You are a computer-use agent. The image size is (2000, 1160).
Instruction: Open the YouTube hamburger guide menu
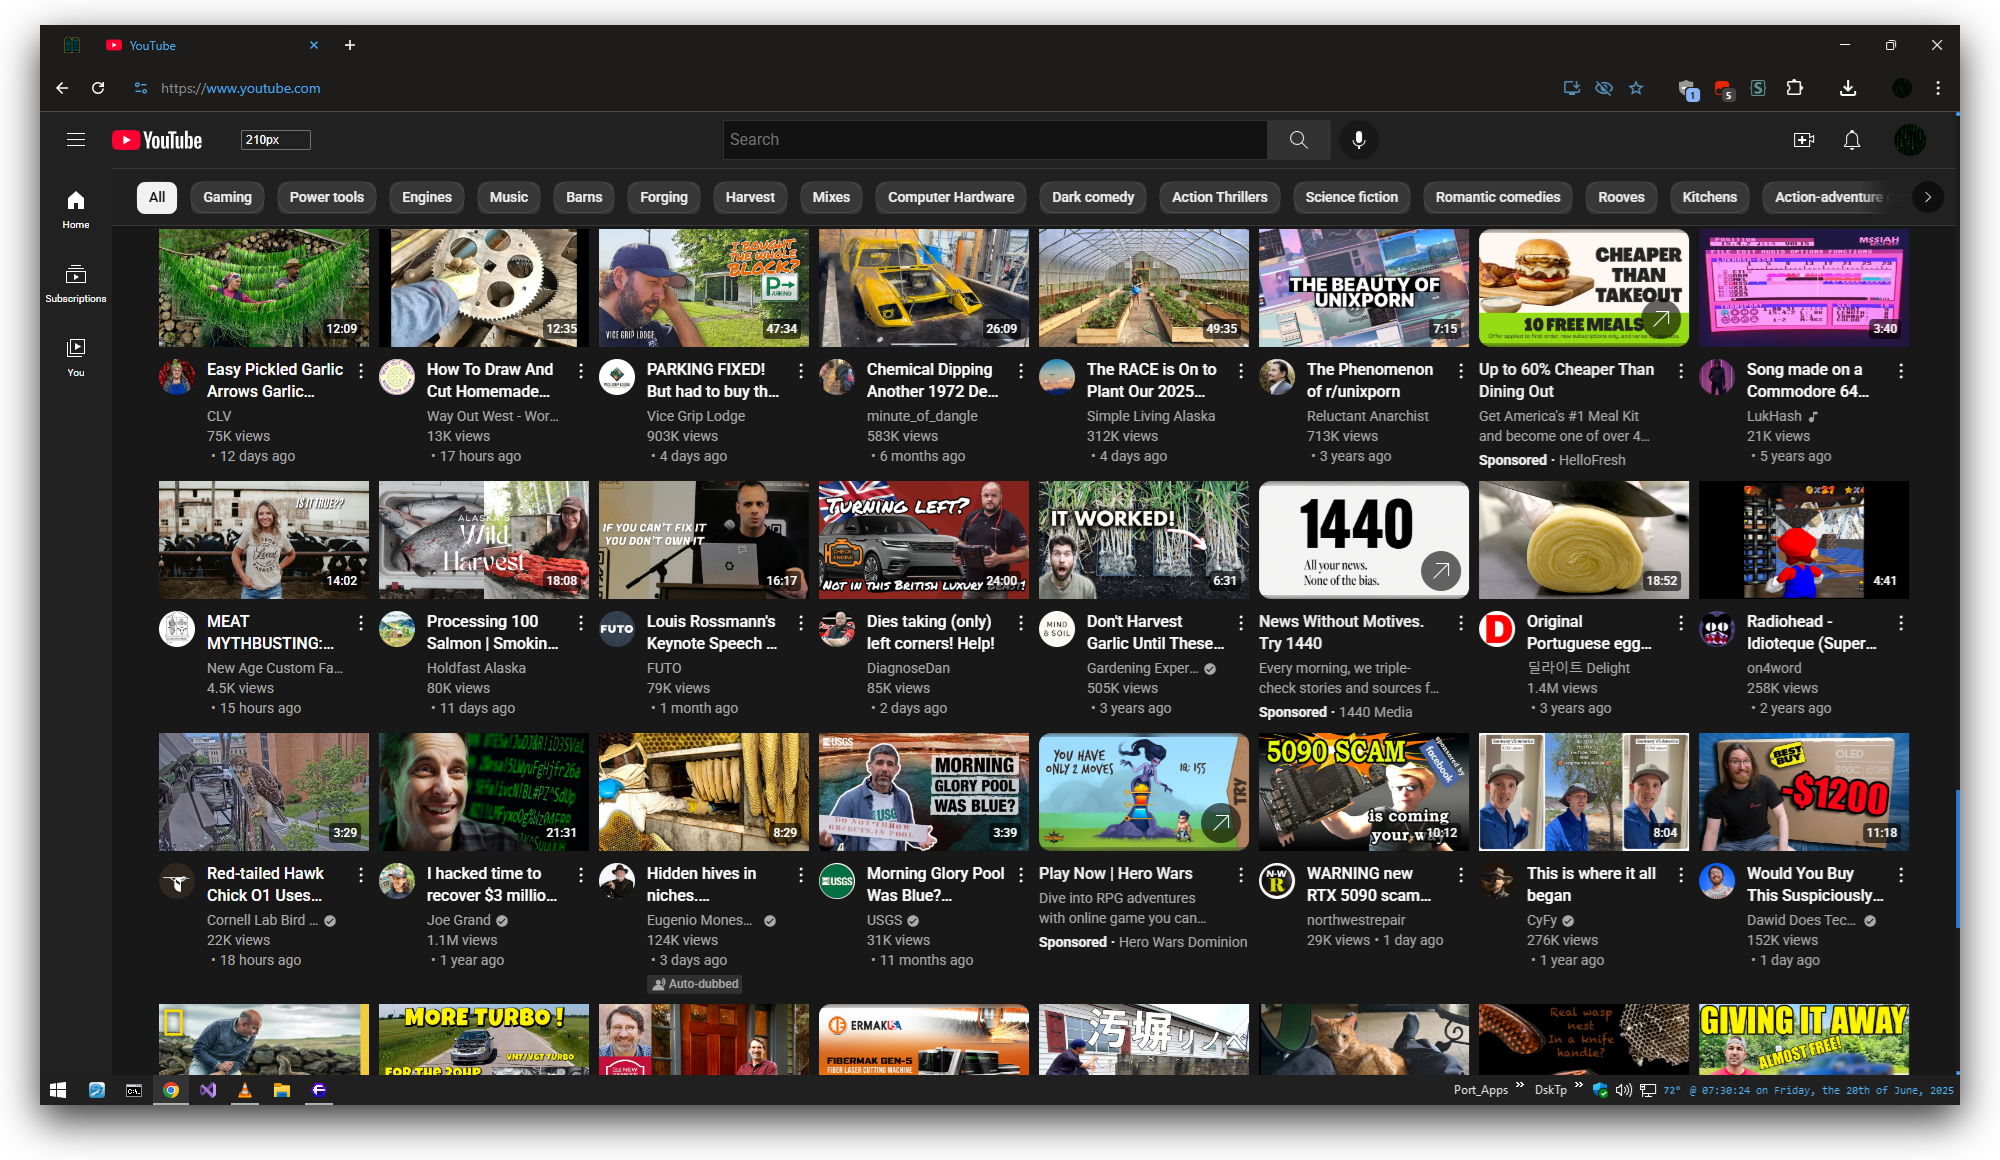pos(76,140)
